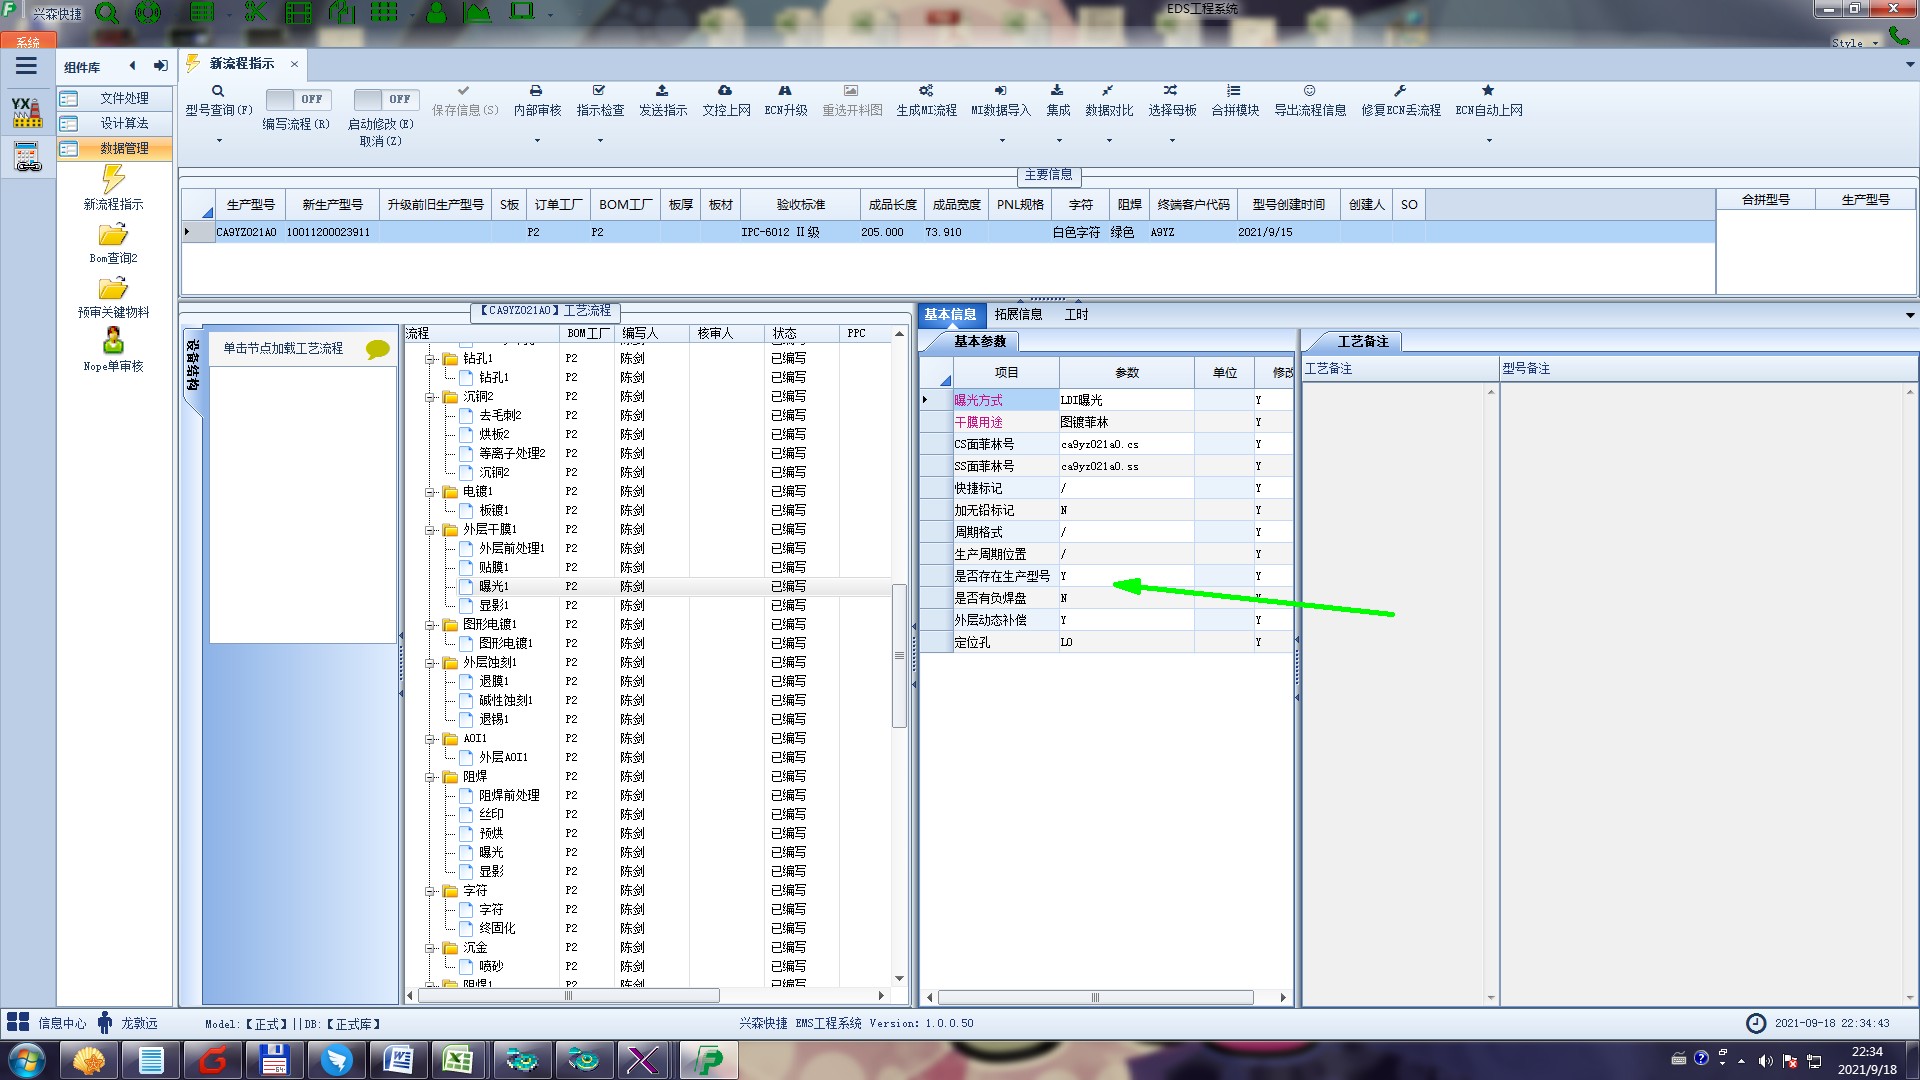Click the 型号查询 search icon
The image size is (1920, 1080).
[x=217, y=91]
